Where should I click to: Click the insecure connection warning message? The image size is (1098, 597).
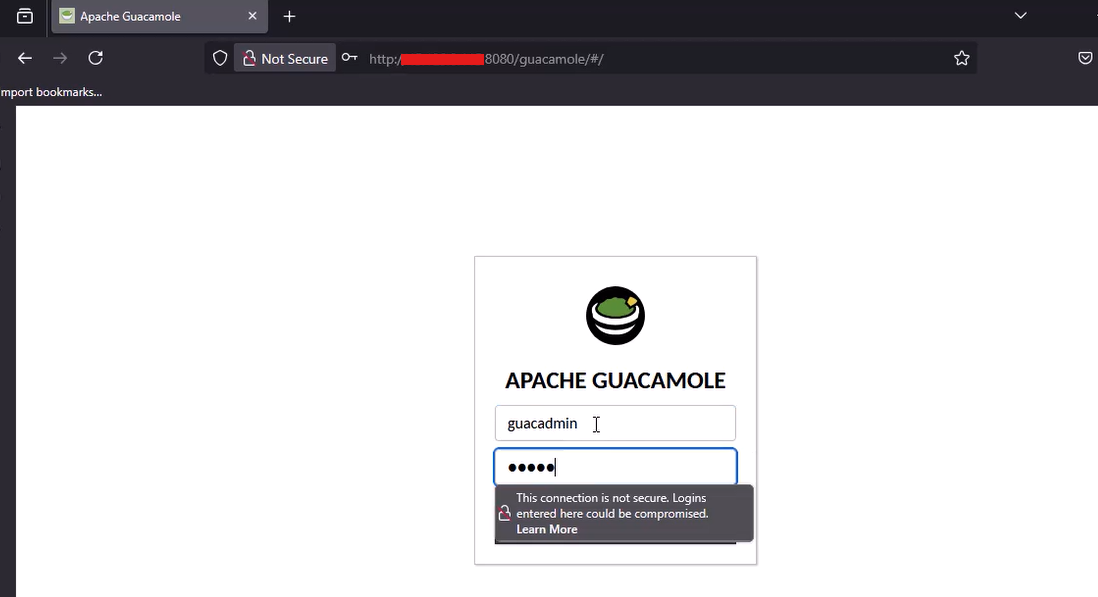tap(612, 505)
